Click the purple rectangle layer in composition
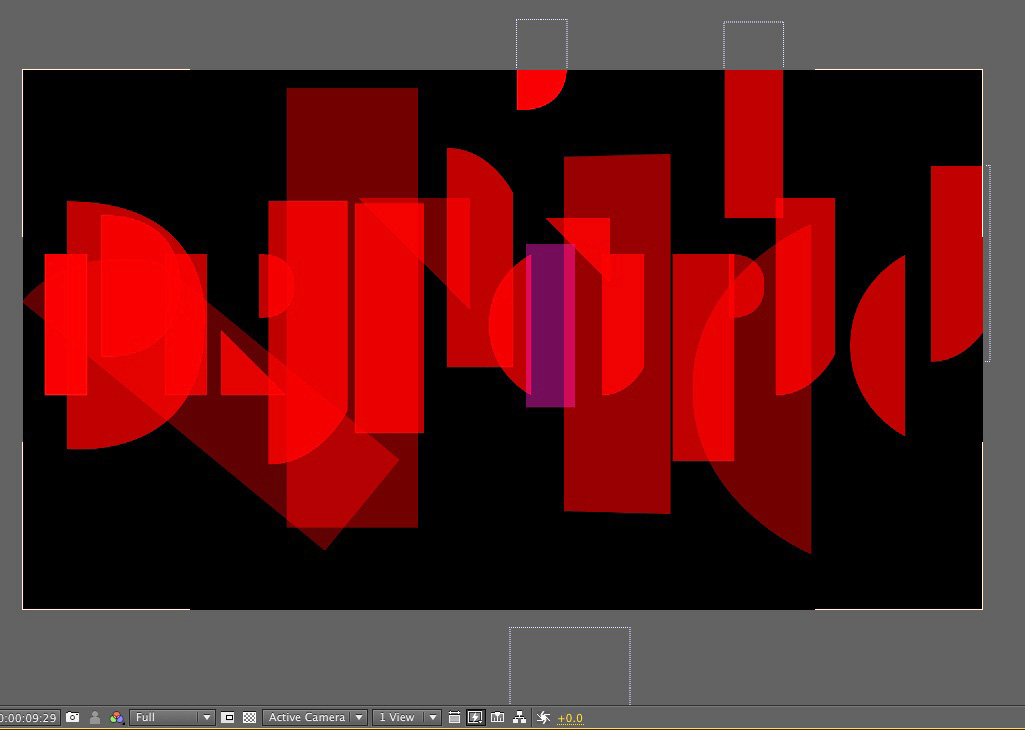 point(550,325)
